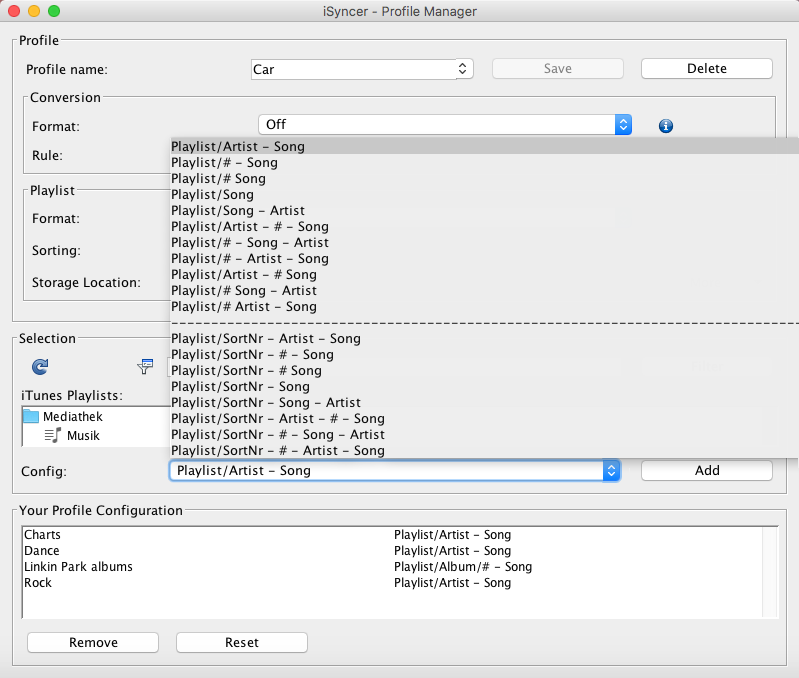Open the Conversion Format dropdown showing Off

tap(445, 124)
